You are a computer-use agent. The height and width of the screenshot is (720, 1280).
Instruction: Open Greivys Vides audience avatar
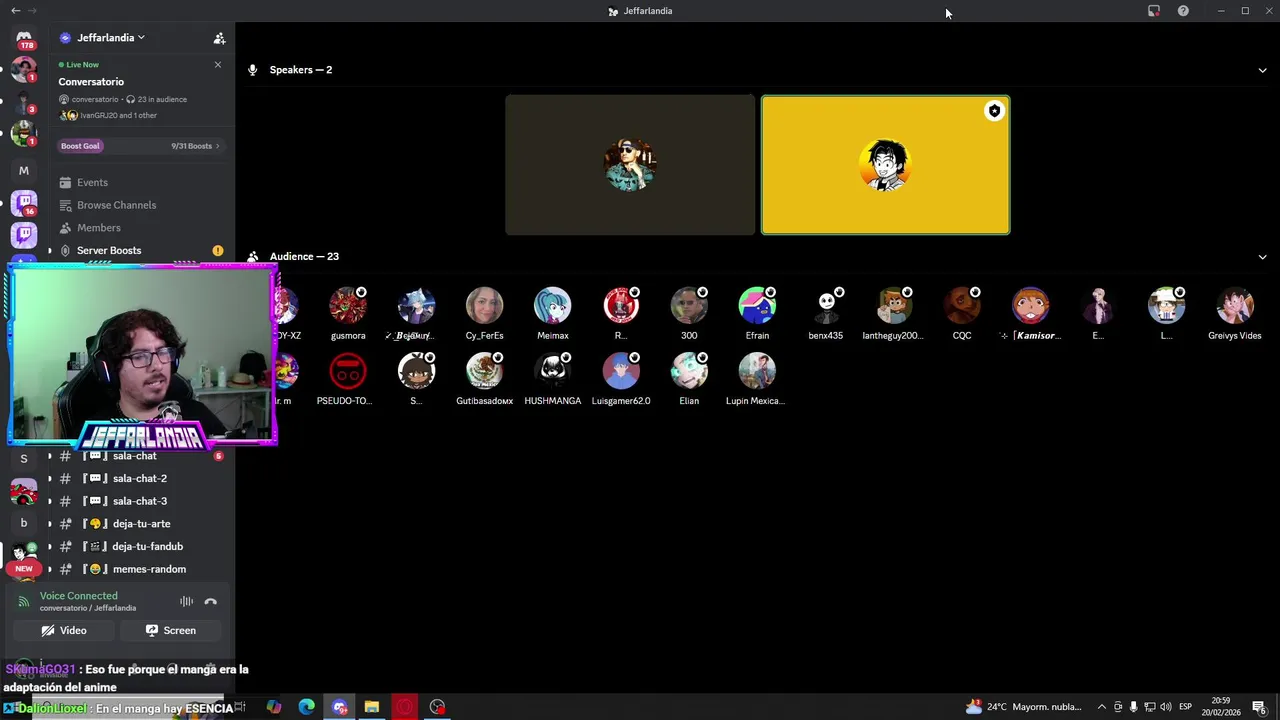[x=1234, y=306]
